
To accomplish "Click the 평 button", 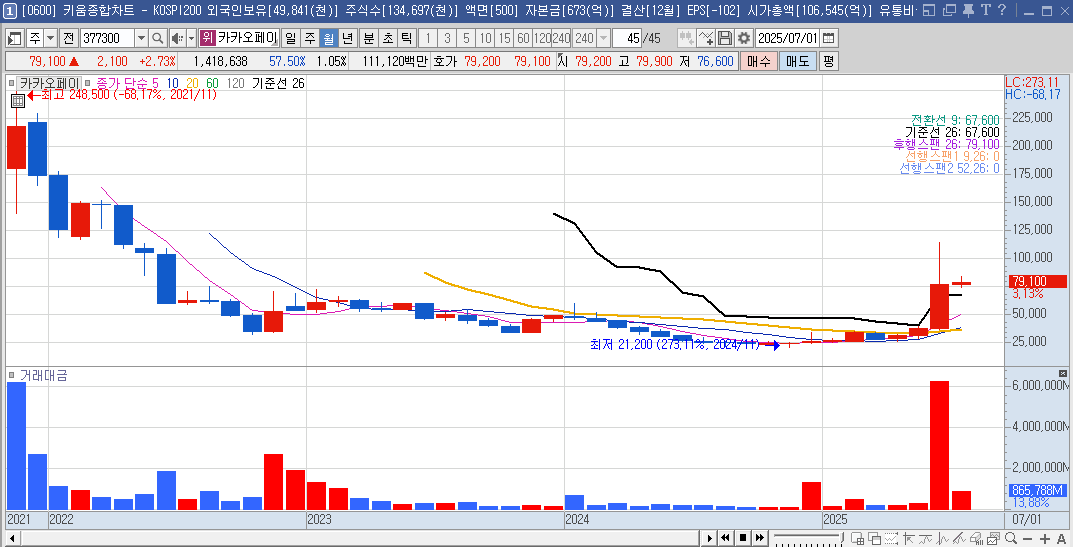I will pyautogui.click(x=829, y=61).
